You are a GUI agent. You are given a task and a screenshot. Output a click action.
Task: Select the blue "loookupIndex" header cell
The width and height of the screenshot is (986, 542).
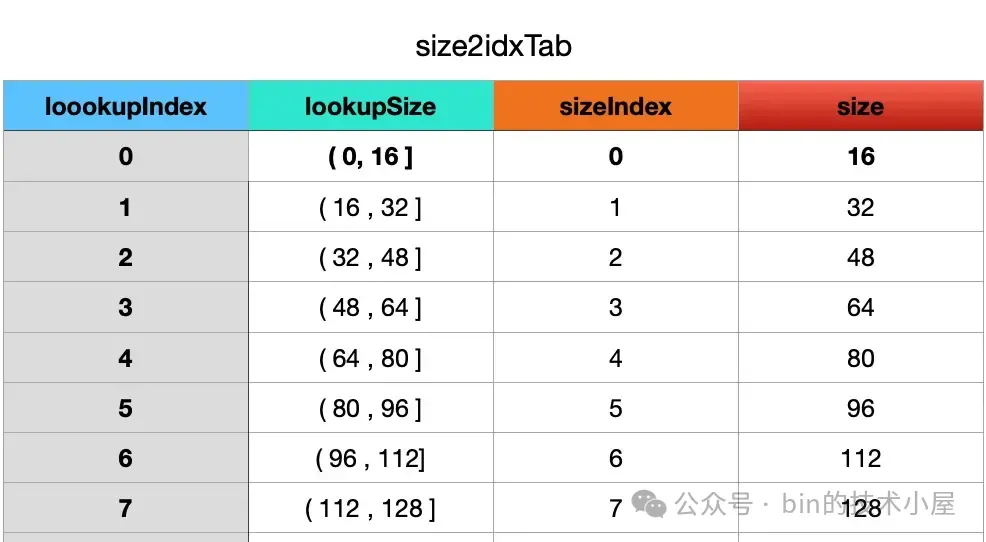[x=125, y=106]
